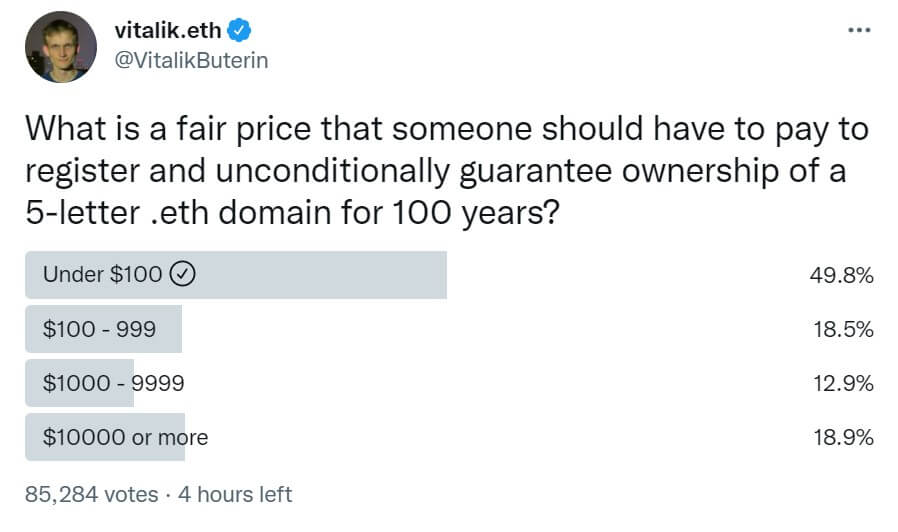Pick the "$1000 - 9999" poll option
898x532 pixels.
tap(113, 383)
